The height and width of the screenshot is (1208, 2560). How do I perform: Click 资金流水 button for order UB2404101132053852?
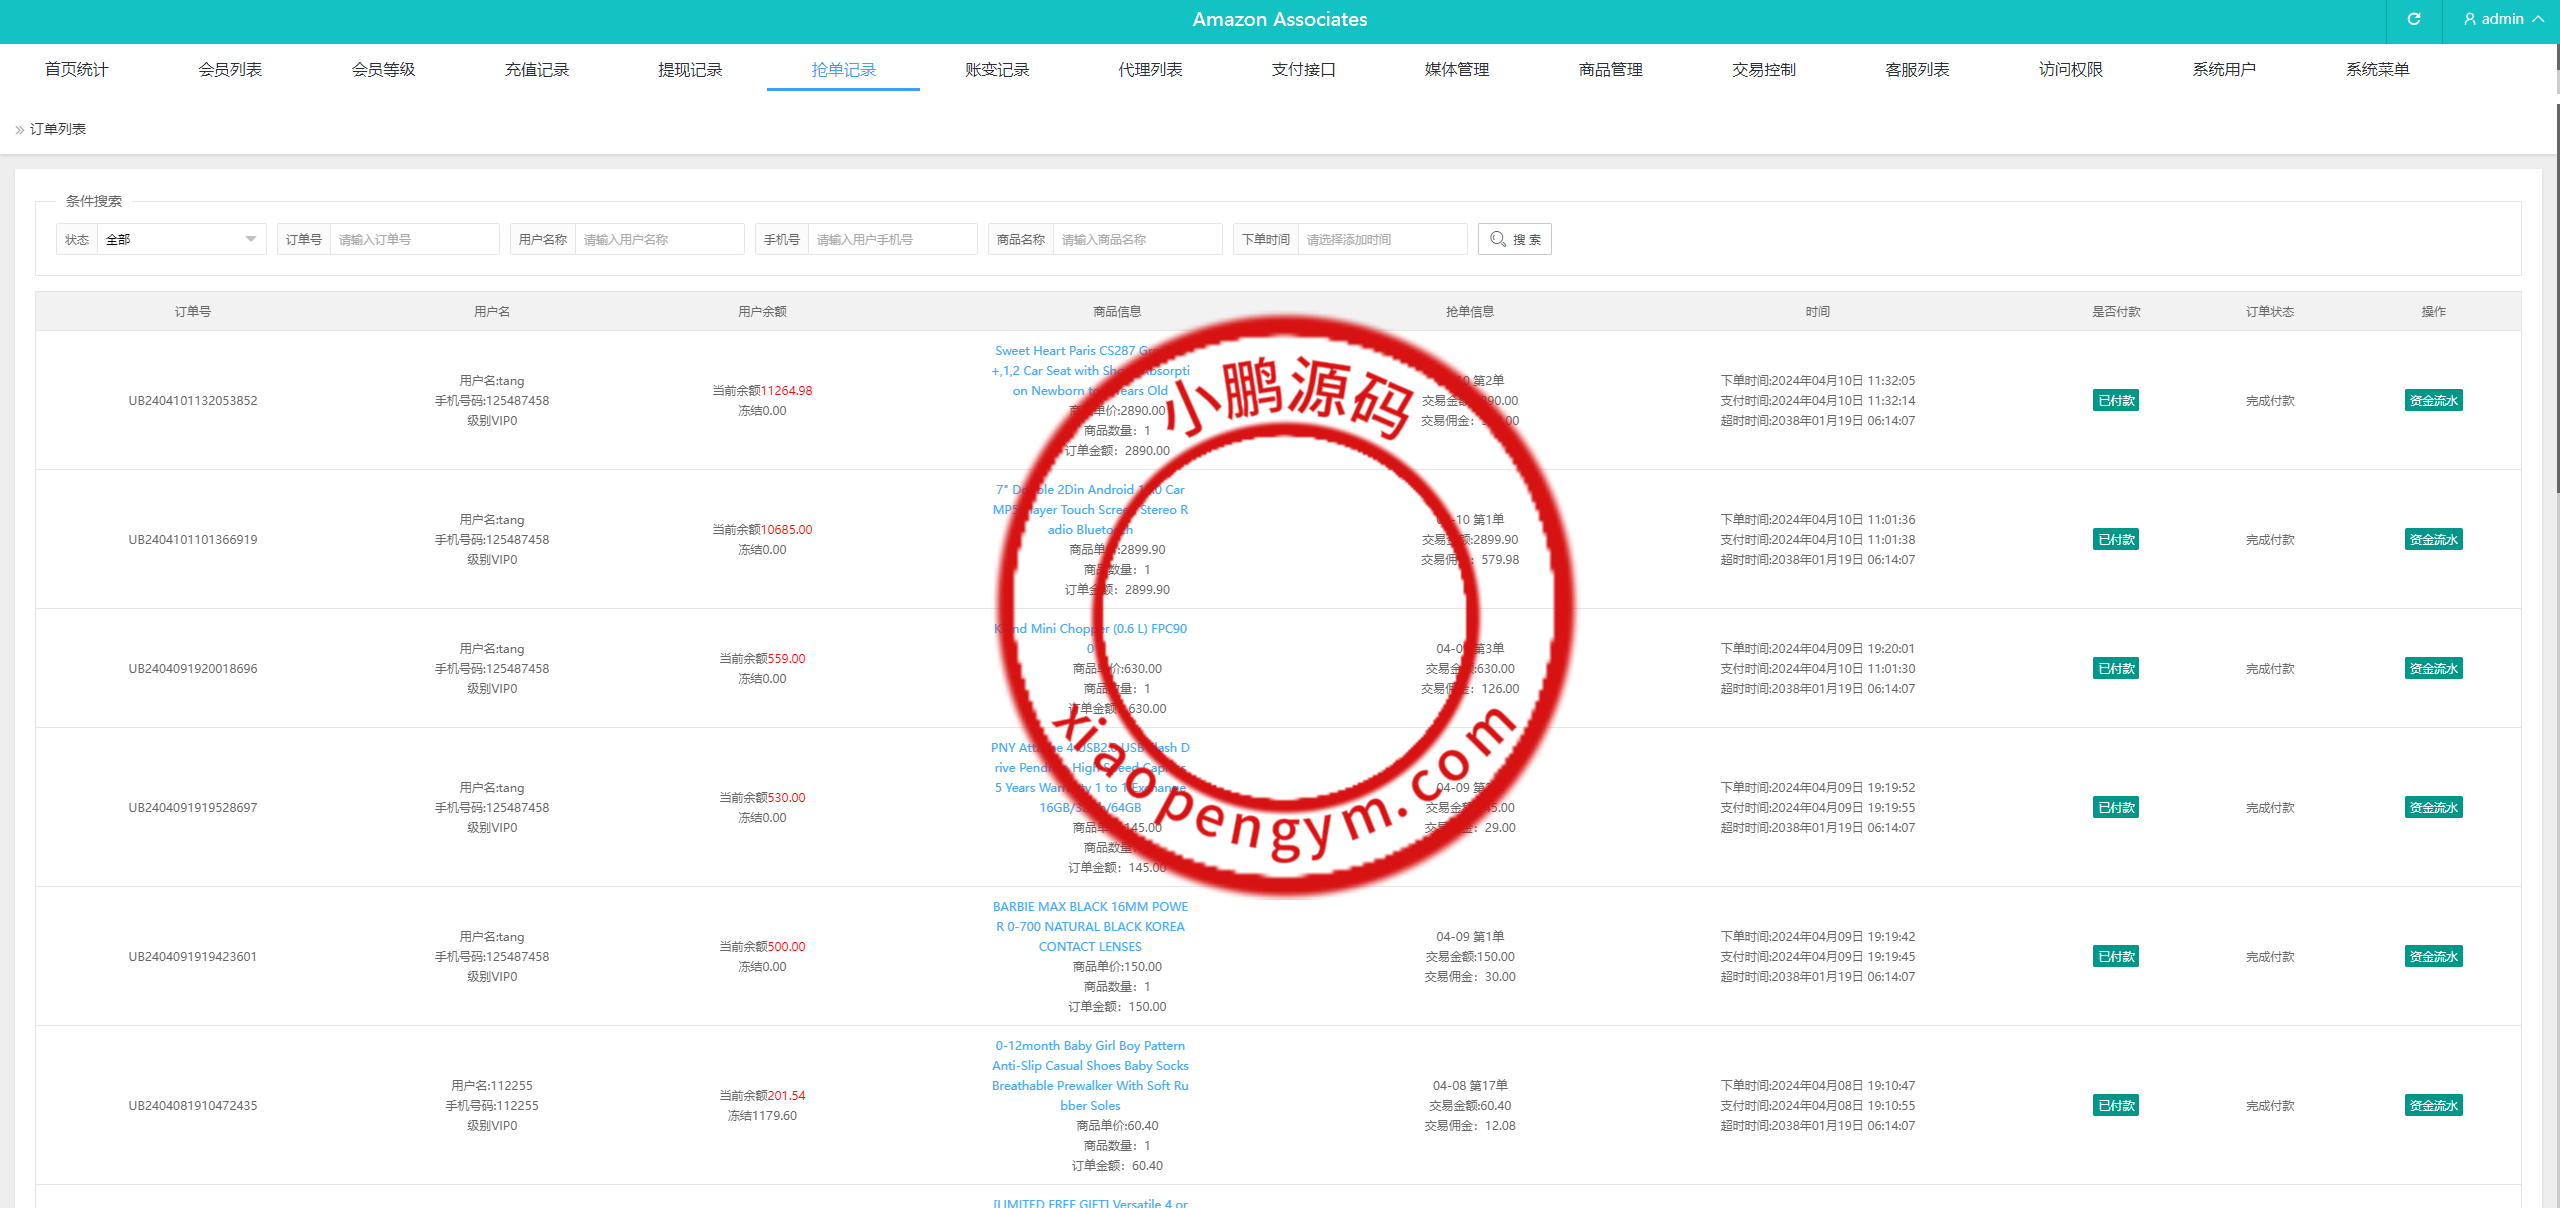[2433, 401]
